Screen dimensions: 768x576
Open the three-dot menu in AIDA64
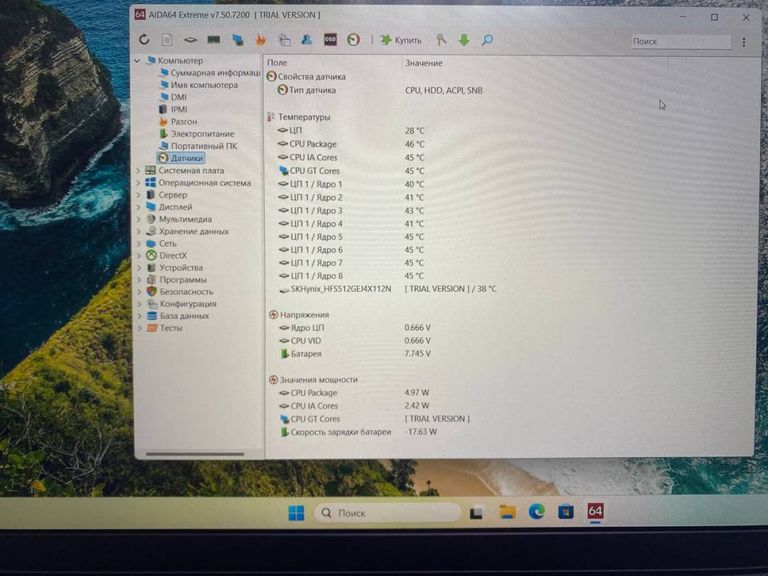[744, 42]
